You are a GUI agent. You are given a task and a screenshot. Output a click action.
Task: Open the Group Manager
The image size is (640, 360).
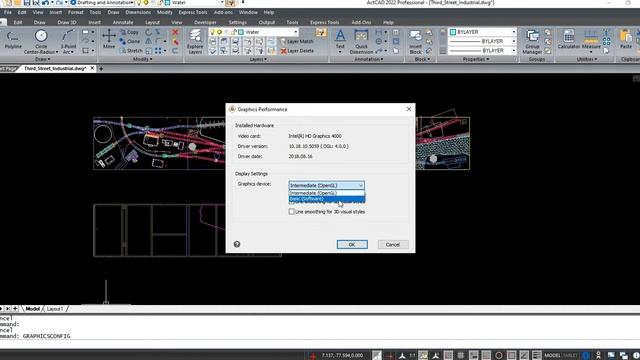pos(532,42)
